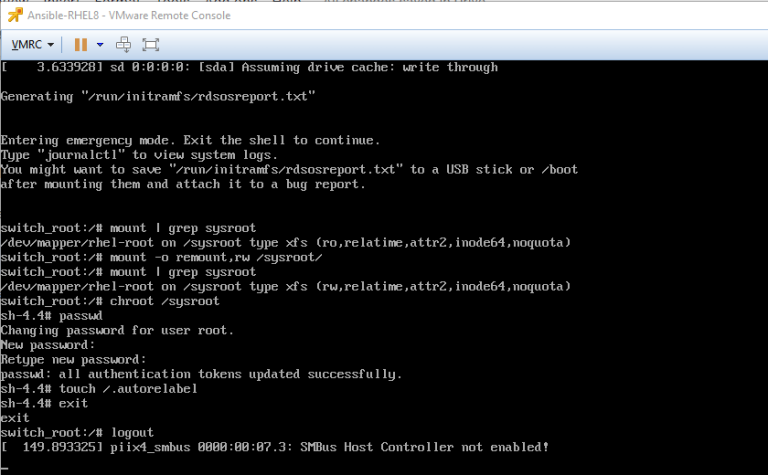This screenshot has width=768, height=475.
Task: Open the VMRC menu
Action: click(32, 44)
